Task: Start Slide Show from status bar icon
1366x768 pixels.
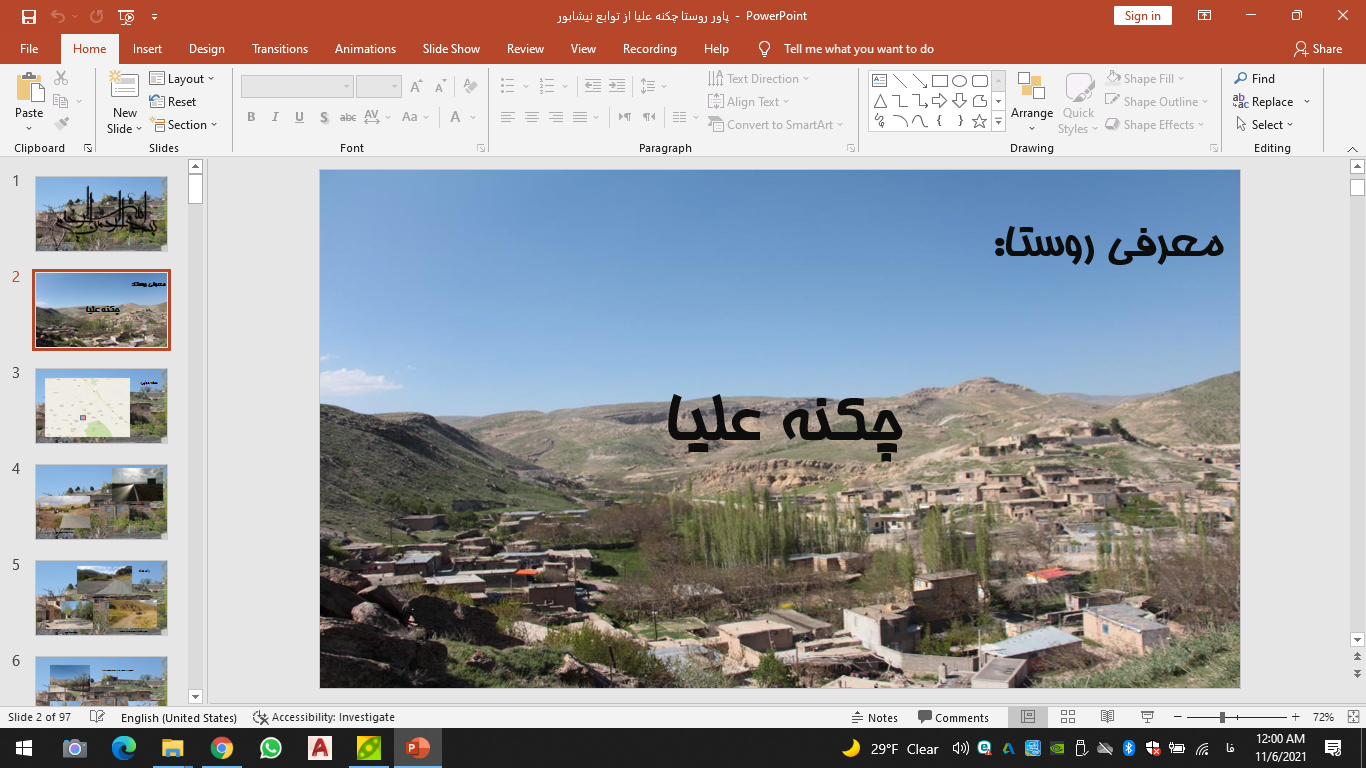Action: point(1147,717)
